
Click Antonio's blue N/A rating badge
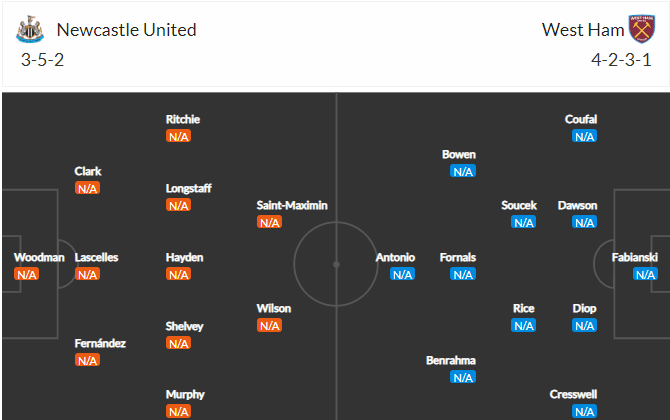tap(403, 274)
